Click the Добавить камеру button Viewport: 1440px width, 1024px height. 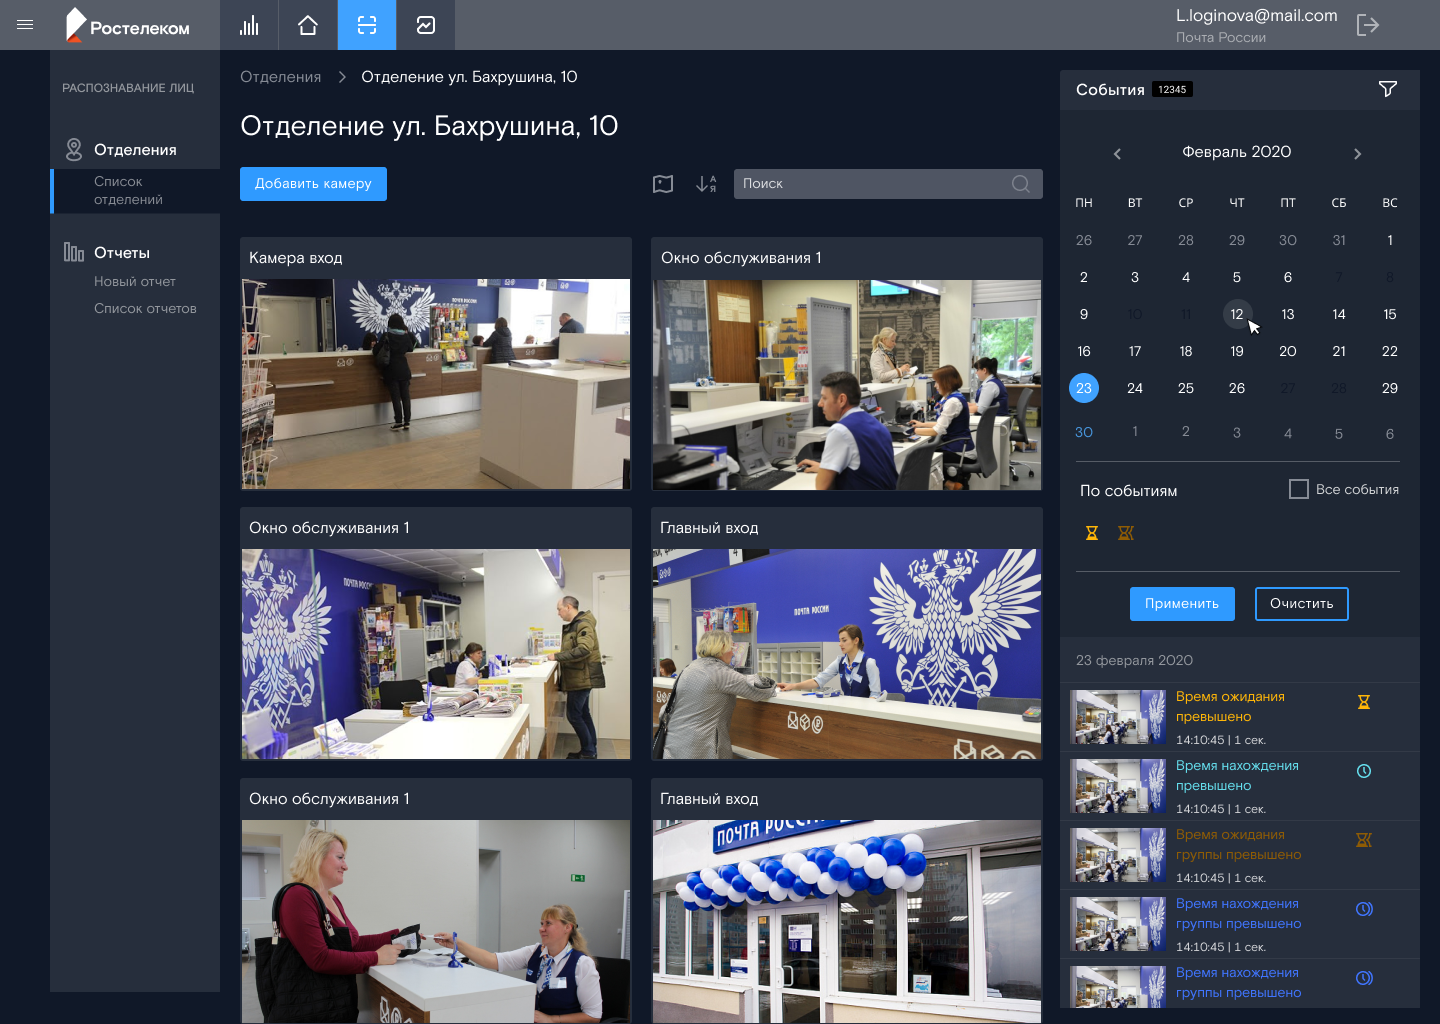pyautogui.click(x=313, y=184)
